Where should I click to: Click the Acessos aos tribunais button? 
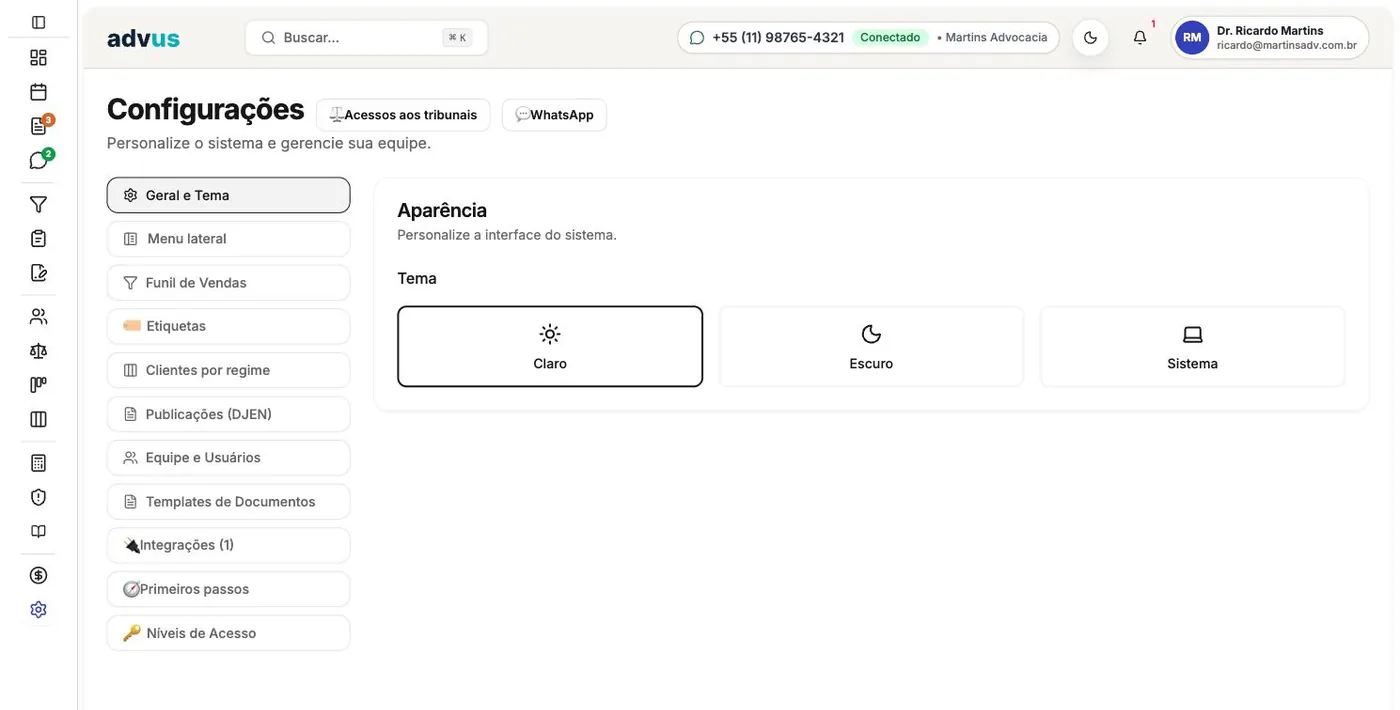click(403, 115)
